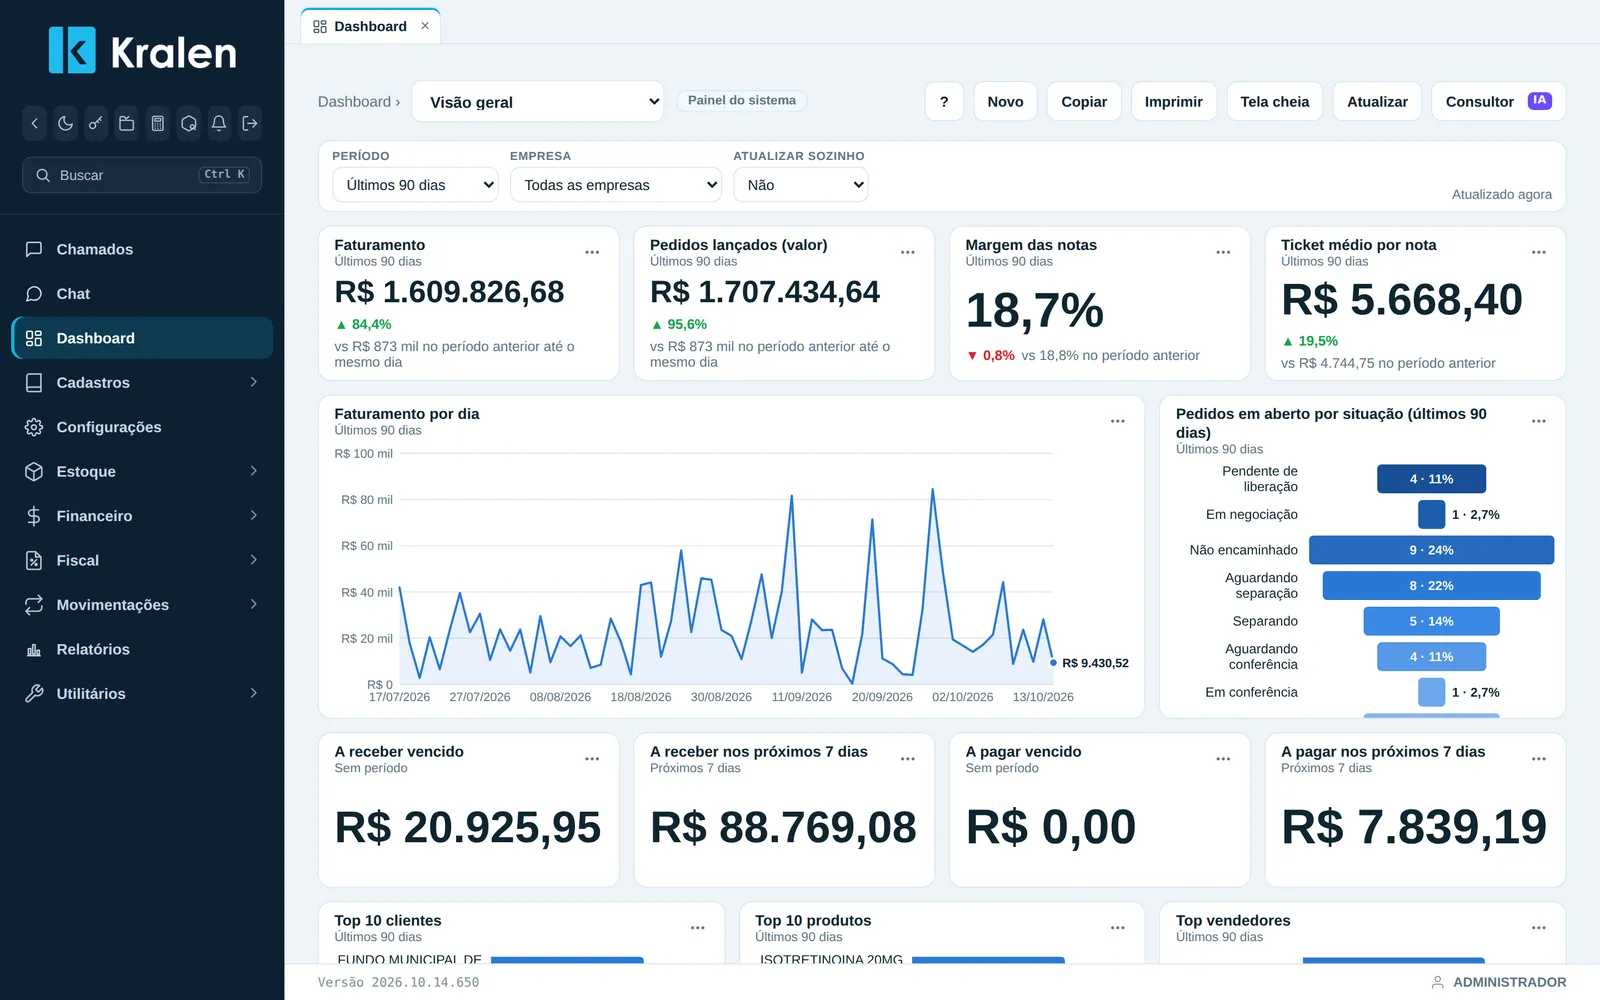Expand the Utilitários submenu chevron
This screenshot has width=1600, height=1000.
tap(254, 693)
